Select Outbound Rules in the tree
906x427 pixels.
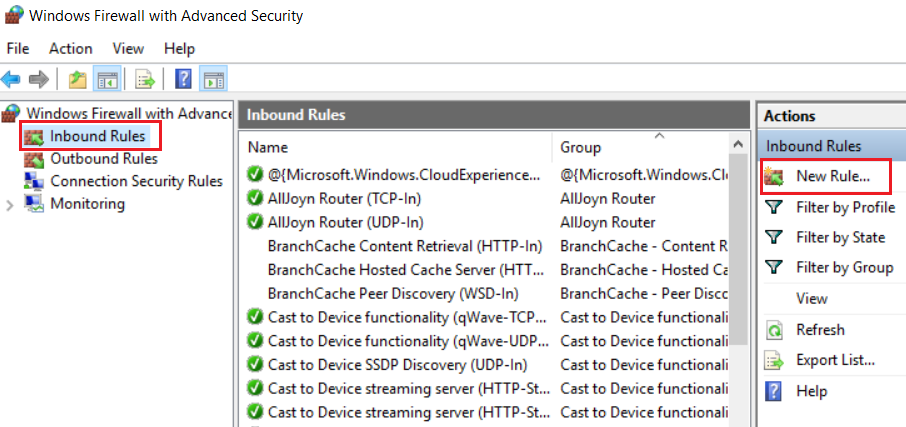tap(104, 158)
